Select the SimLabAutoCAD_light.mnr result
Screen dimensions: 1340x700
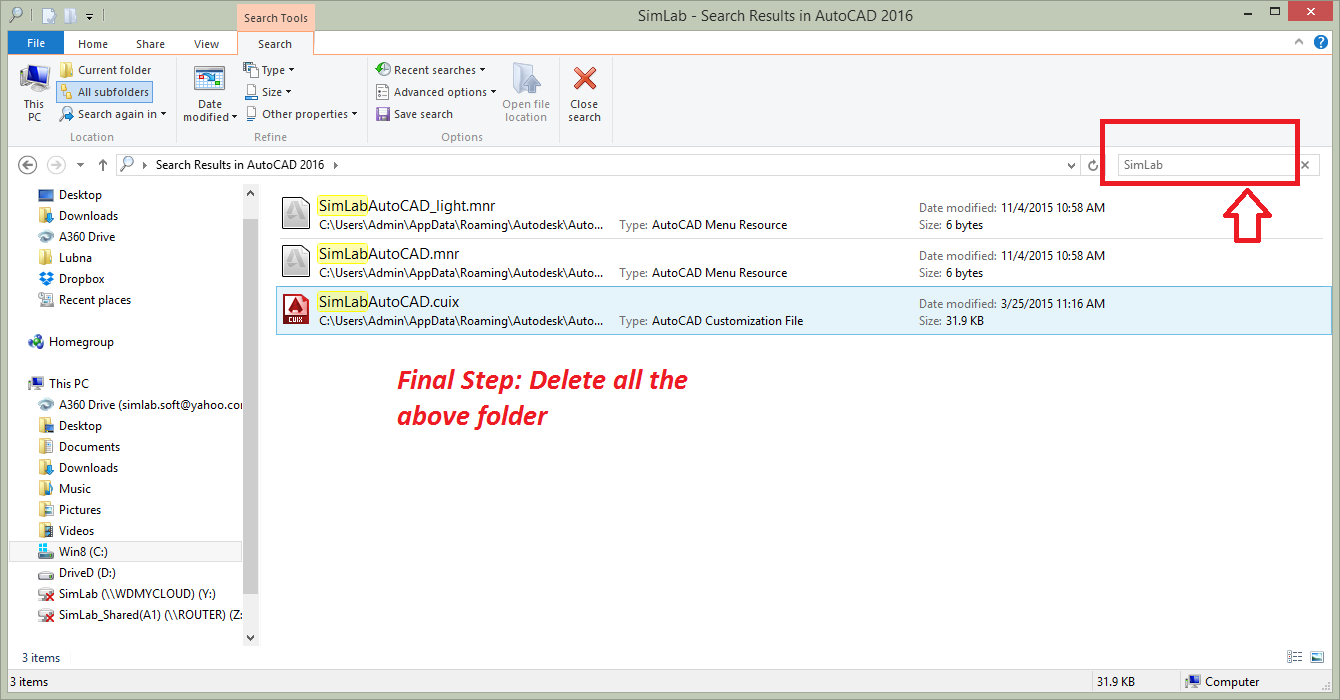point(406,206)
